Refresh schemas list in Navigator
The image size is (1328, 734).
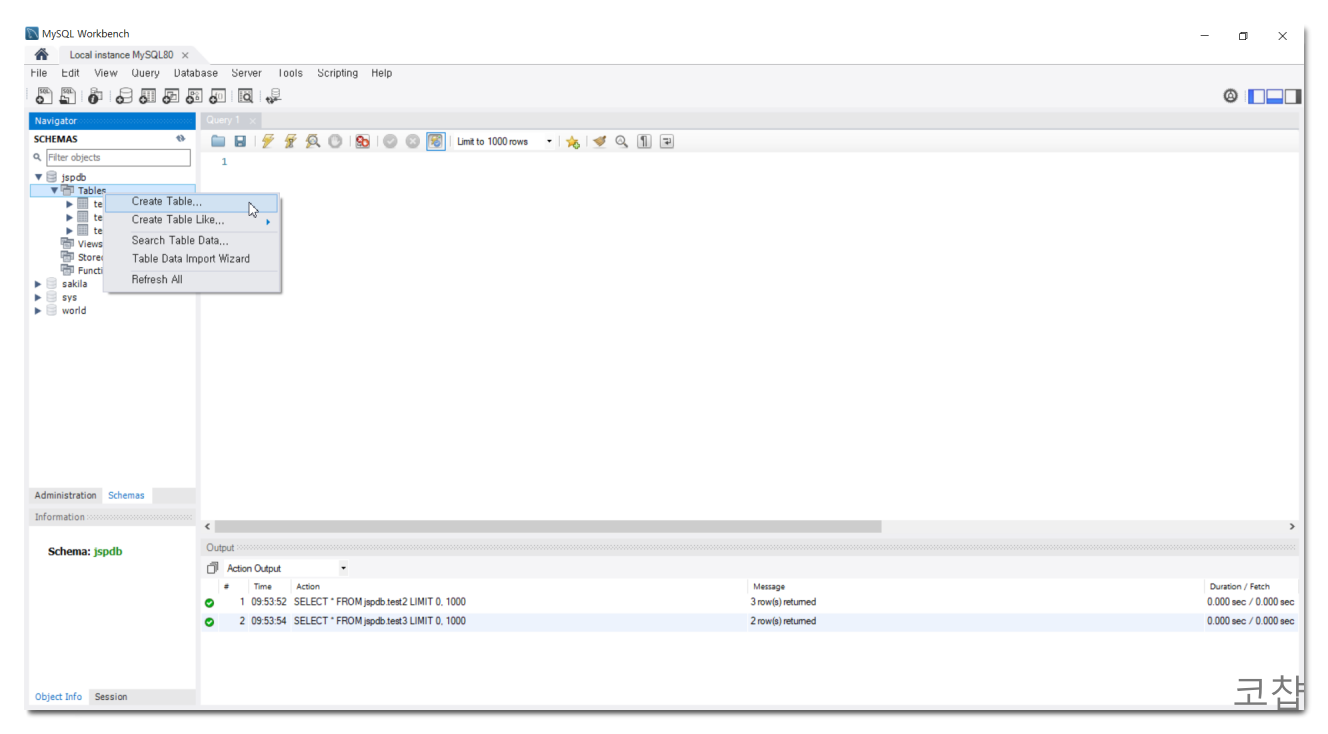click(x=181, y=139)
